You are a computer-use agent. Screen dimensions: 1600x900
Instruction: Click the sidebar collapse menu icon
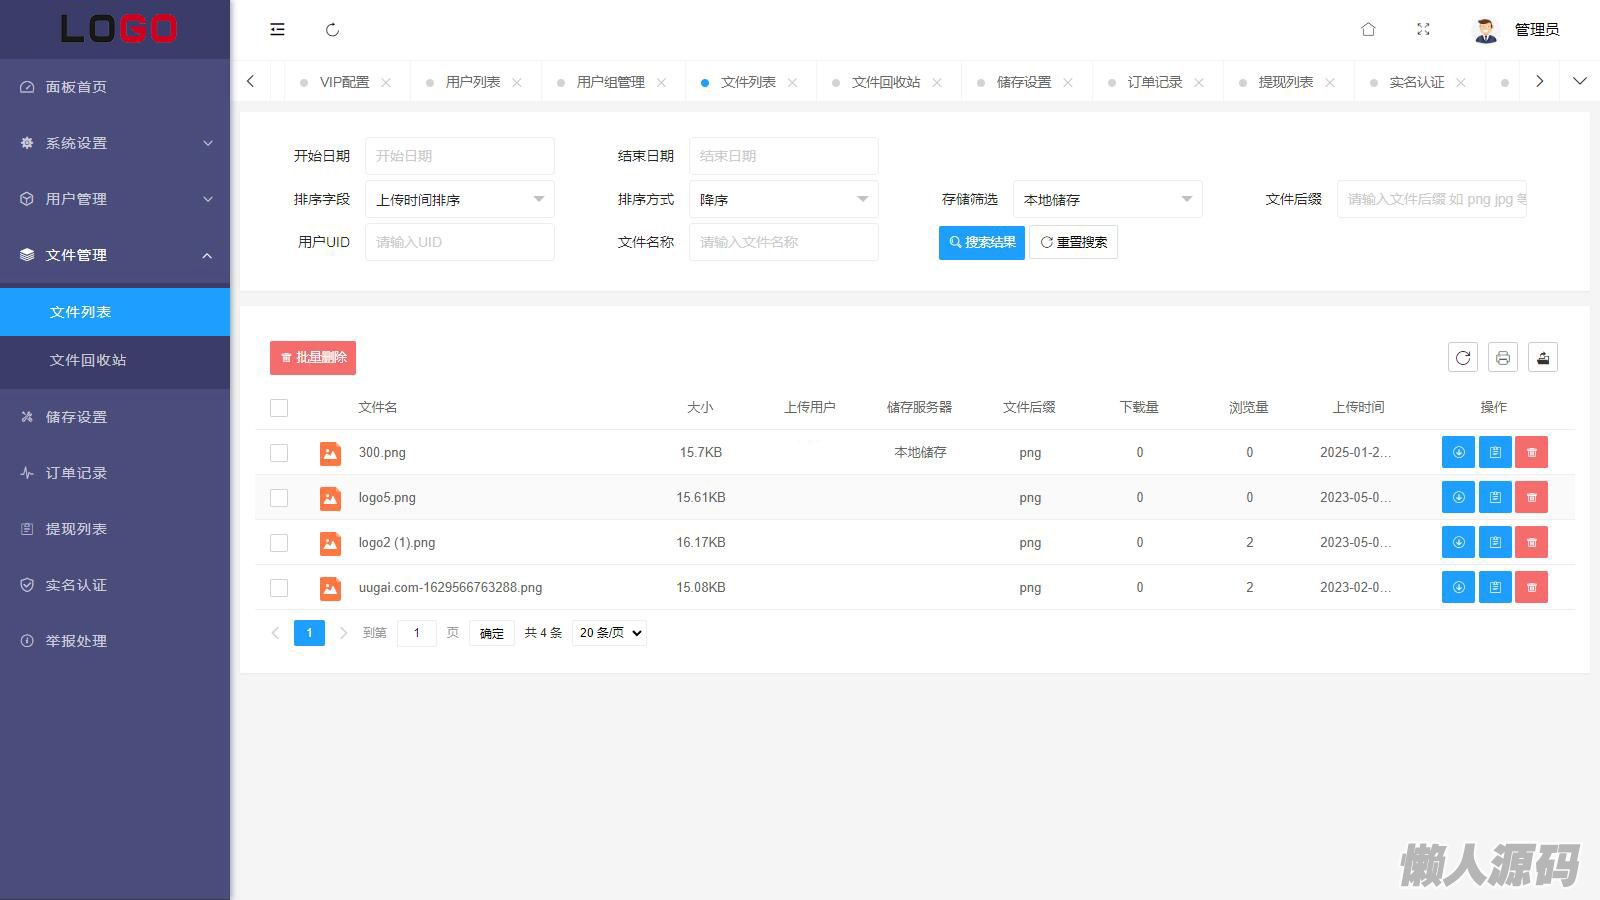(277, 30)
